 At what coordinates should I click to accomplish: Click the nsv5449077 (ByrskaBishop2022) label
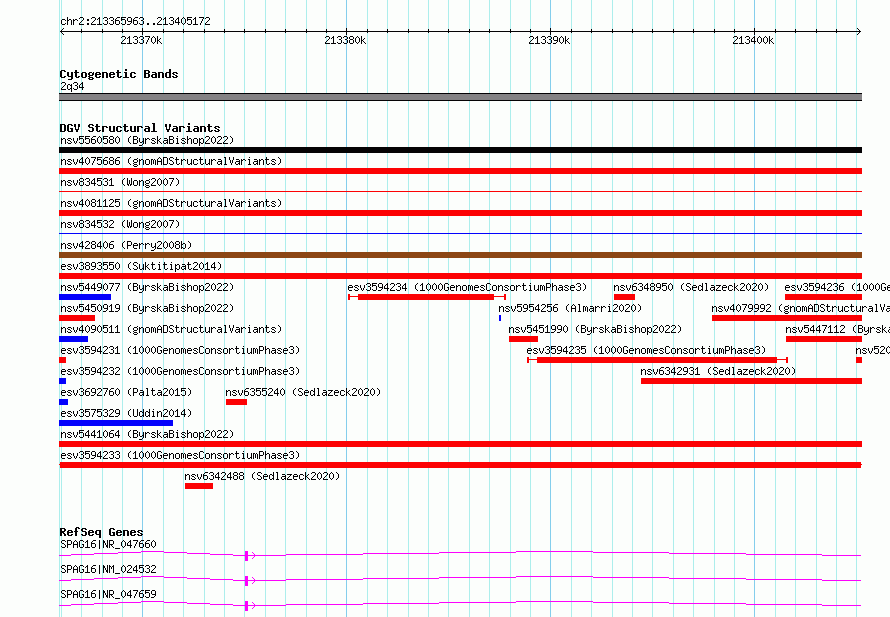pyautogui.click(x=147, y=287)
